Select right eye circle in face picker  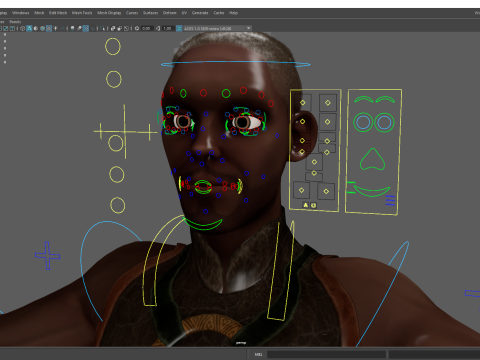384,123
